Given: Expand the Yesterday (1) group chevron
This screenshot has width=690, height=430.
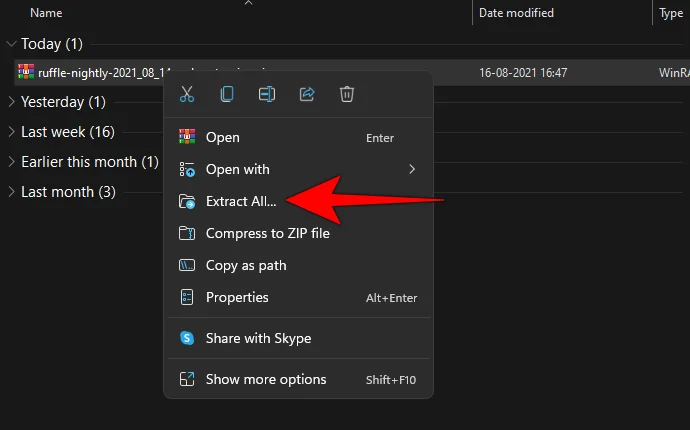Looking at the screenshot, I should (11, 102).
